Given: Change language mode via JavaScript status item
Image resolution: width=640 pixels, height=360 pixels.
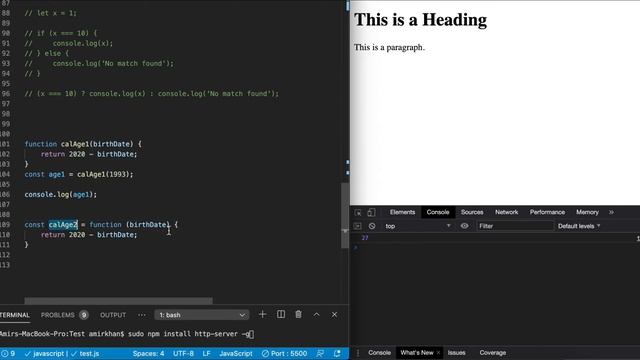Looking at the screenshot, I should [236, 353].
